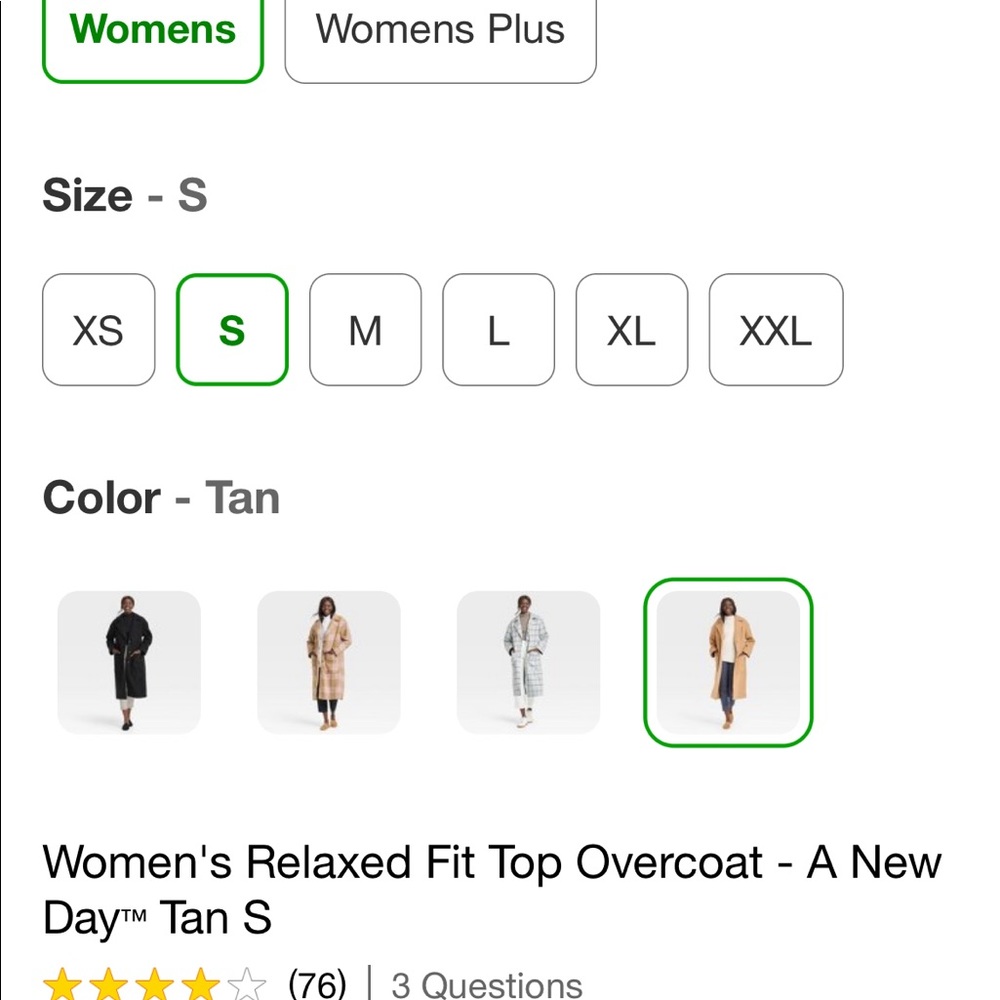
Task: Pick the gray plaid overcoat color variant
Action: pyautogui.click(x=528, y=662)
